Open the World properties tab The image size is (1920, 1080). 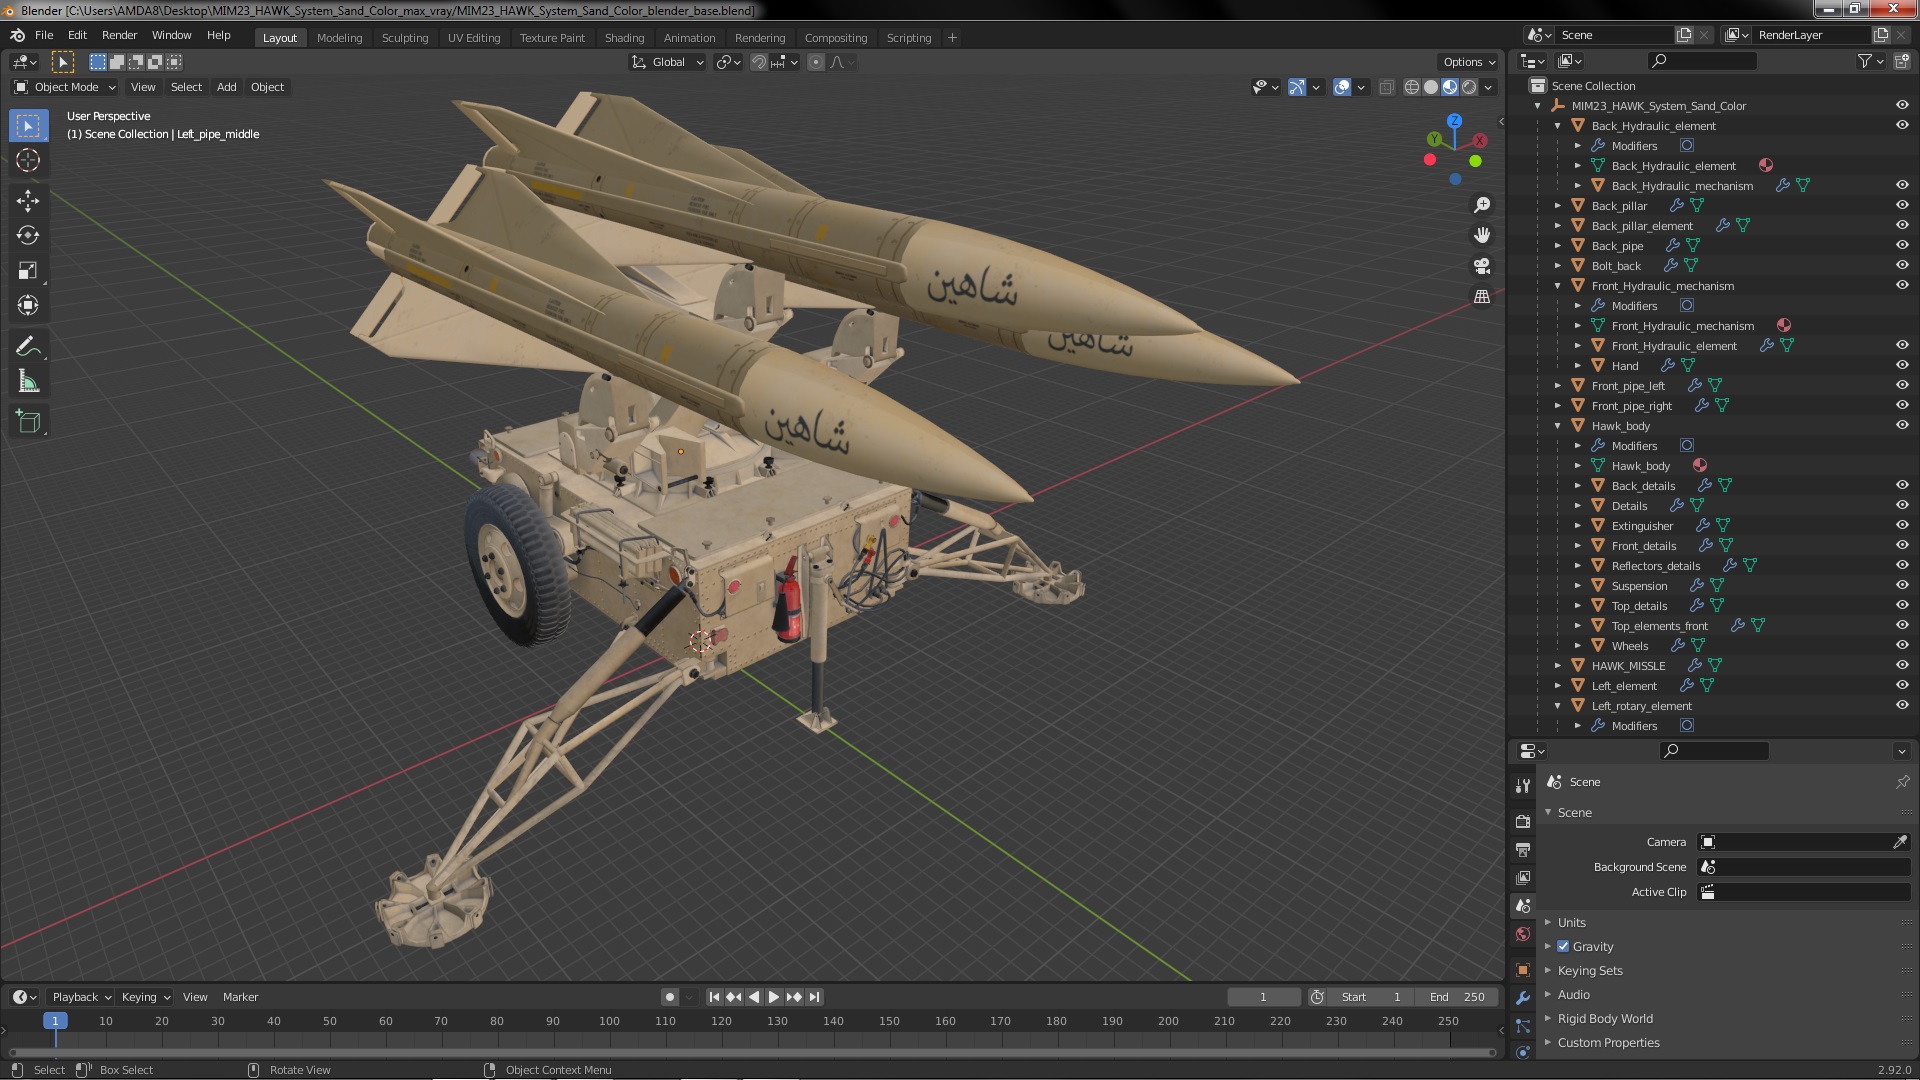click(x=1522, y=934)
